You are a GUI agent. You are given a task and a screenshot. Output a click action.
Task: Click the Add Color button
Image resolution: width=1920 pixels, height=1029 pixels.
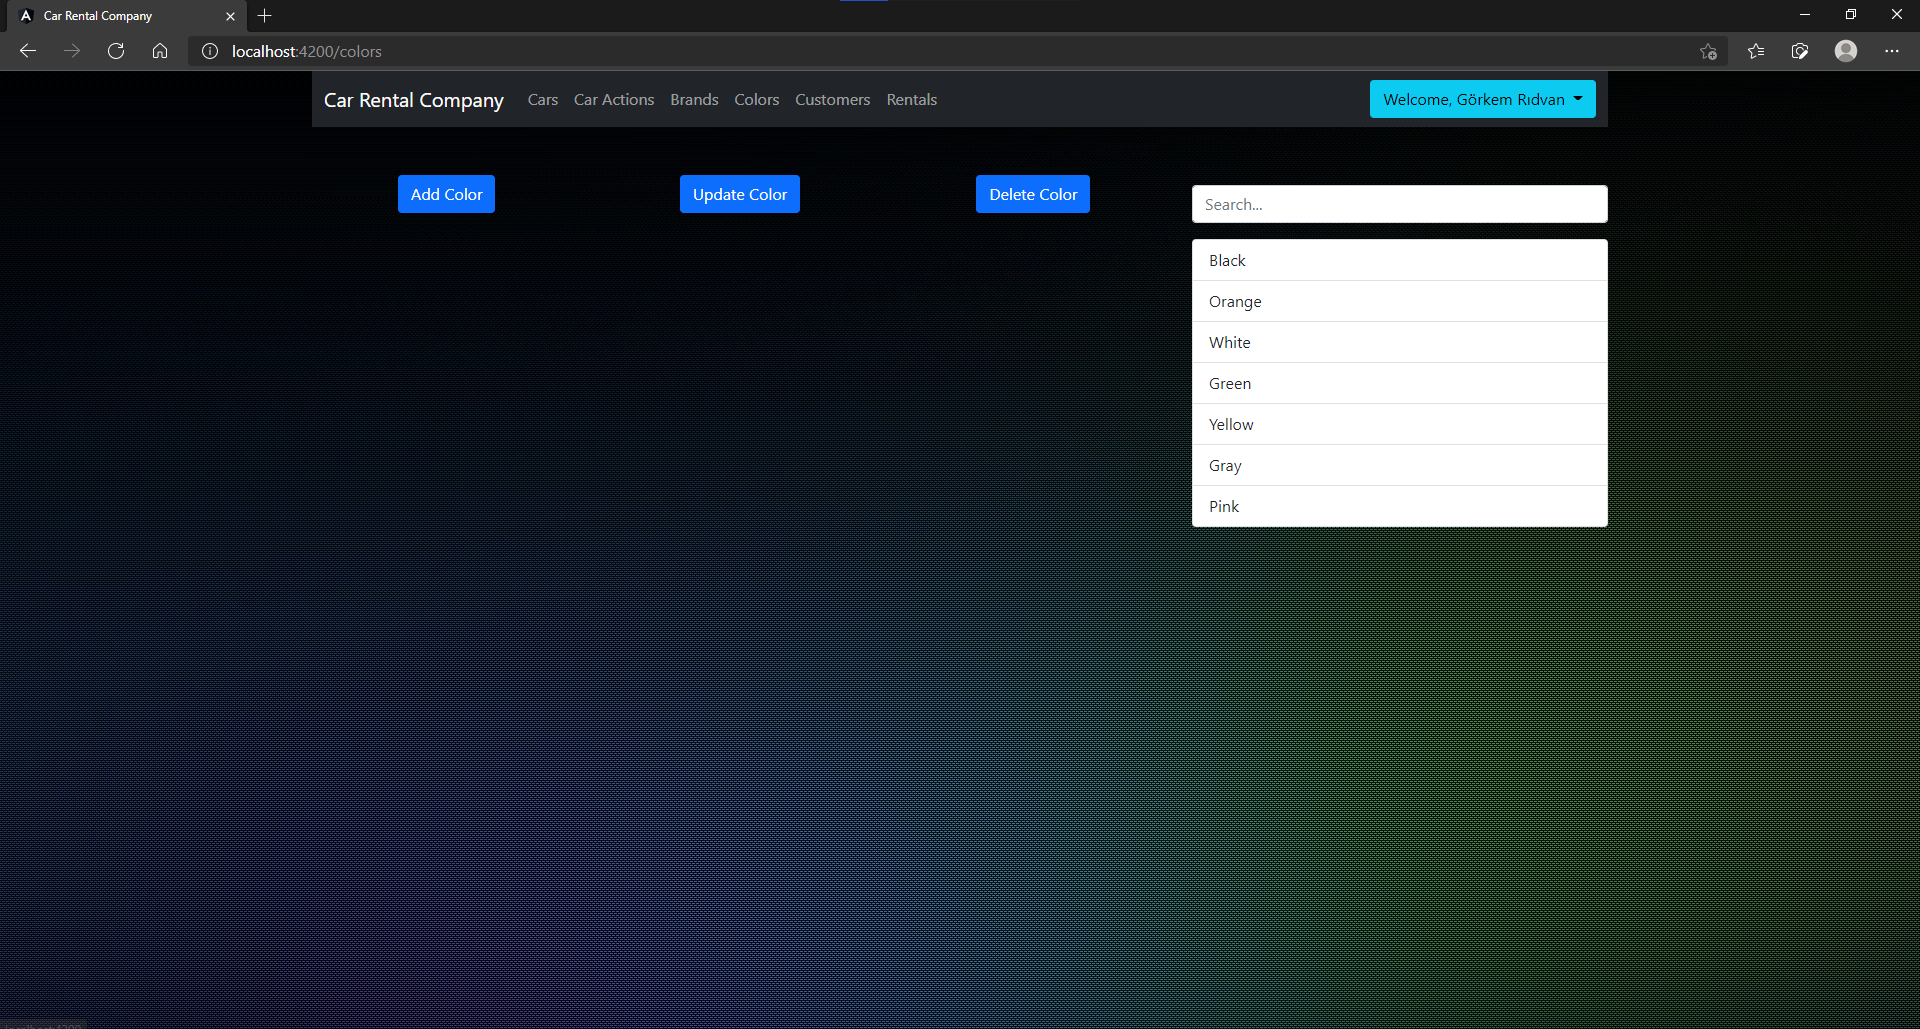(446, 194)
